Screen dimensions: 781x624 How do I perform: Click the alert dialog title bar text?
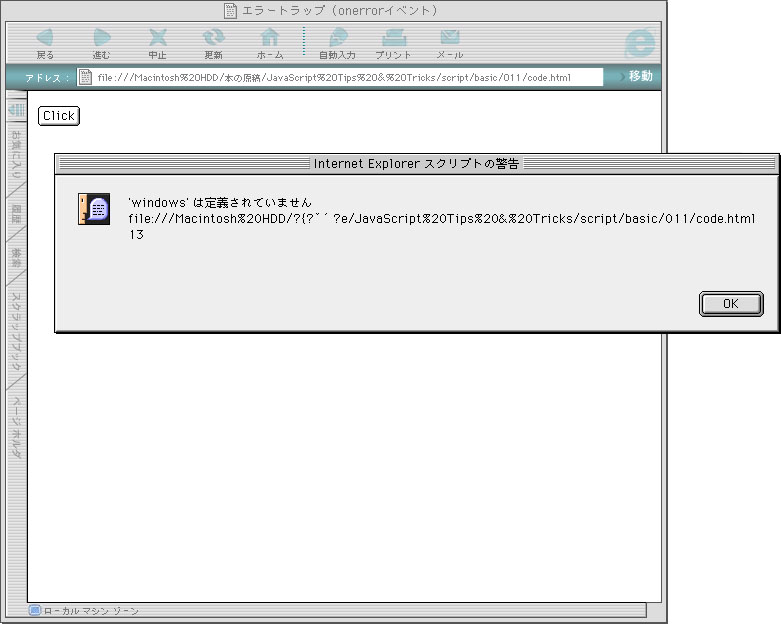coord(416,164)
